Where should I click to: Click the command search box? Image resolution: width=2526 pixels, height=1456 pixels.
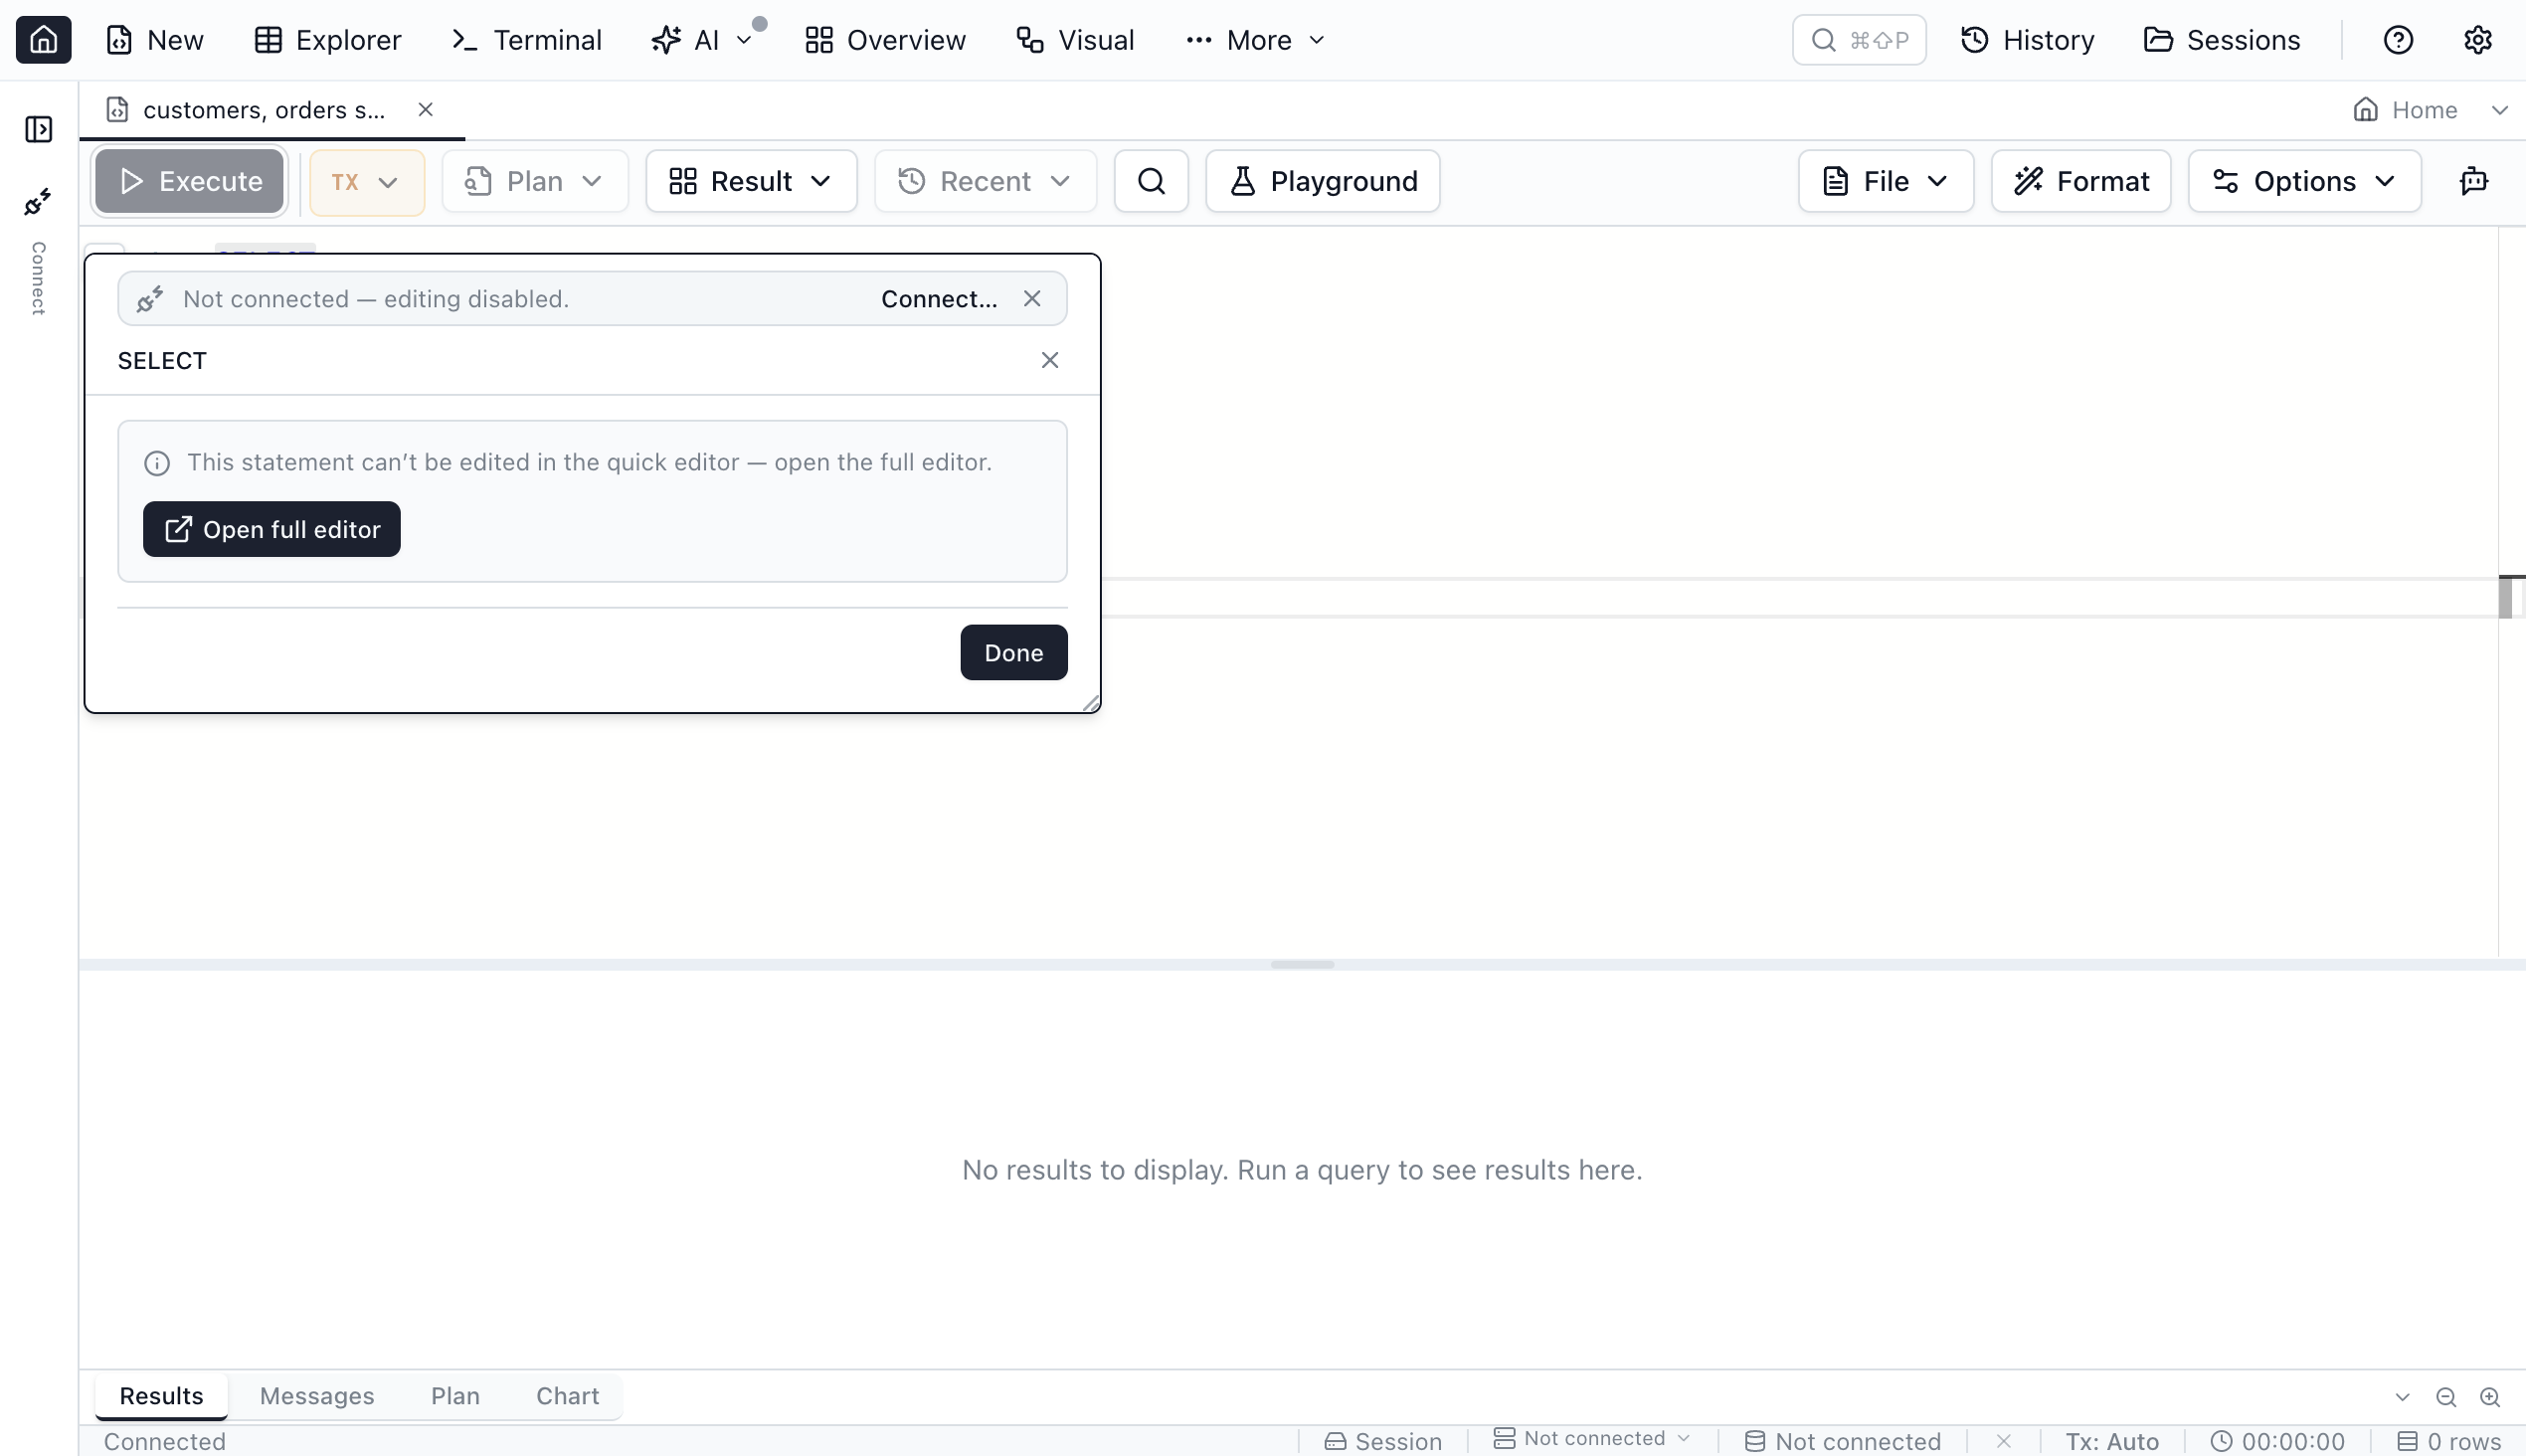click(x=1859, y=40)
